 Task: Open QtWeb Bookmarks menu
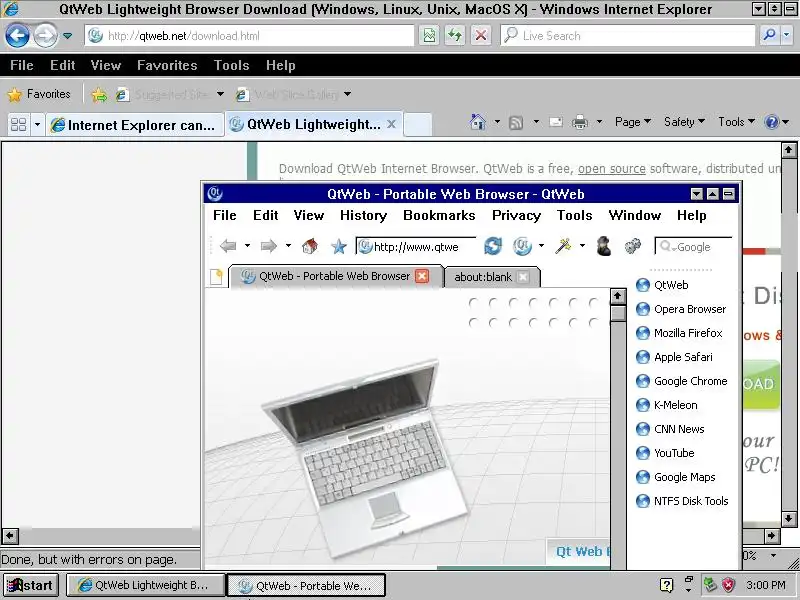(x=439, y=215)
